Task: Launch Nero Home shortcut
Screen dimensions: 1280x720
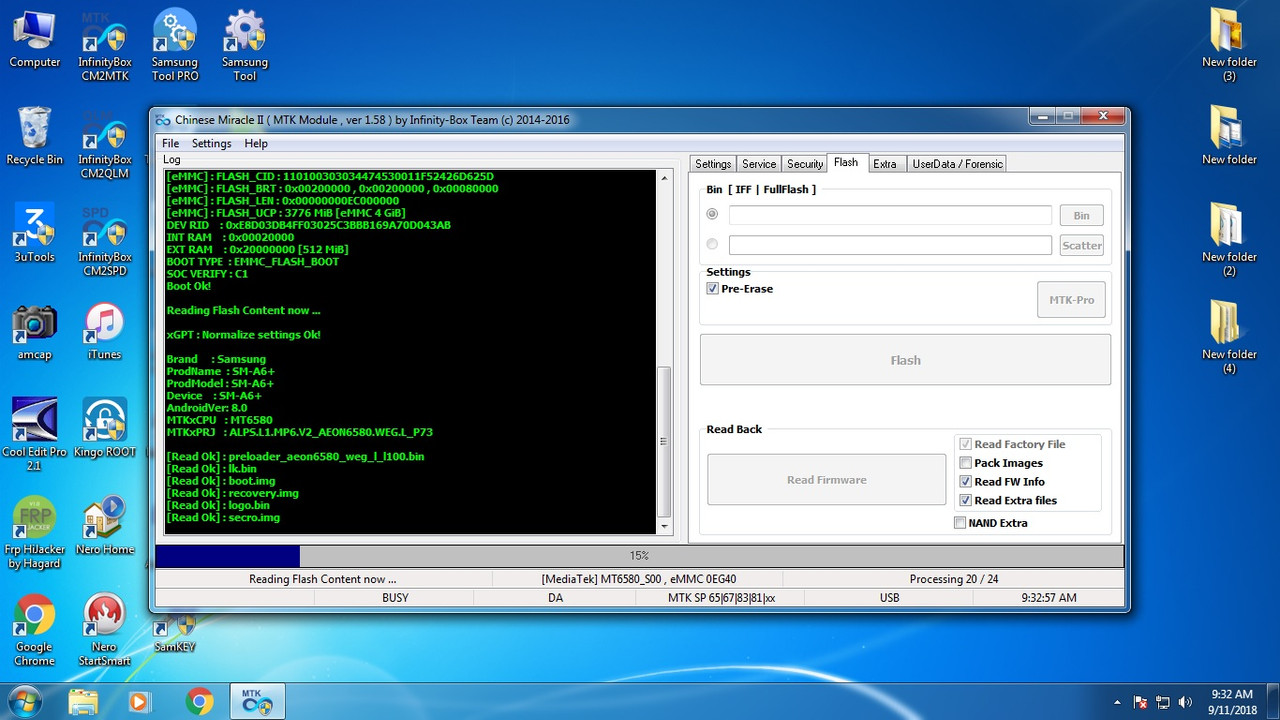Action: [x=104, y=526]
